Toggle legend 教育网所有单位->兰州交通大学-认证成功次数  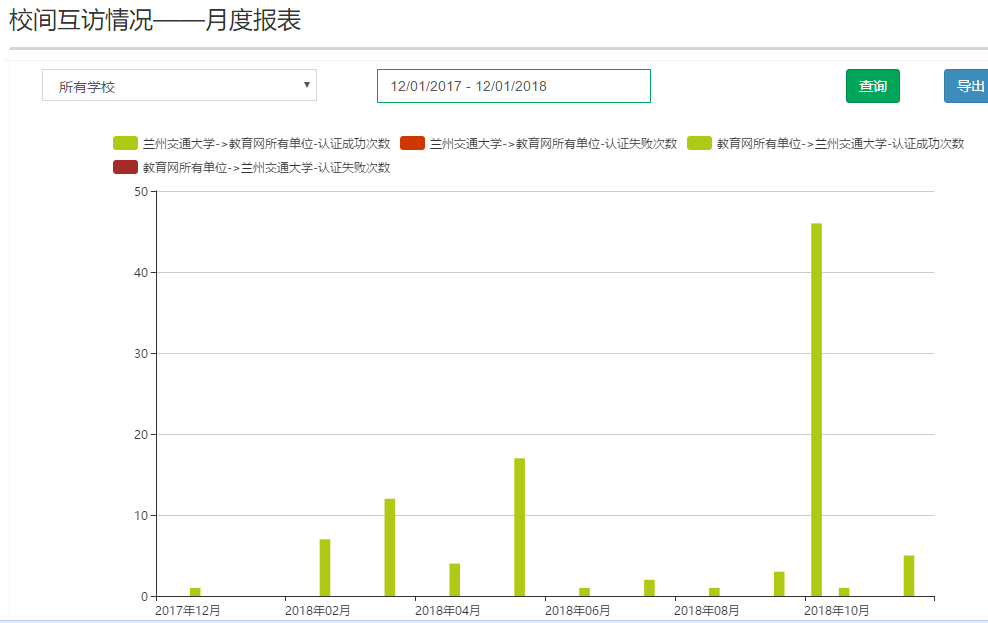(x=826, y=143)
